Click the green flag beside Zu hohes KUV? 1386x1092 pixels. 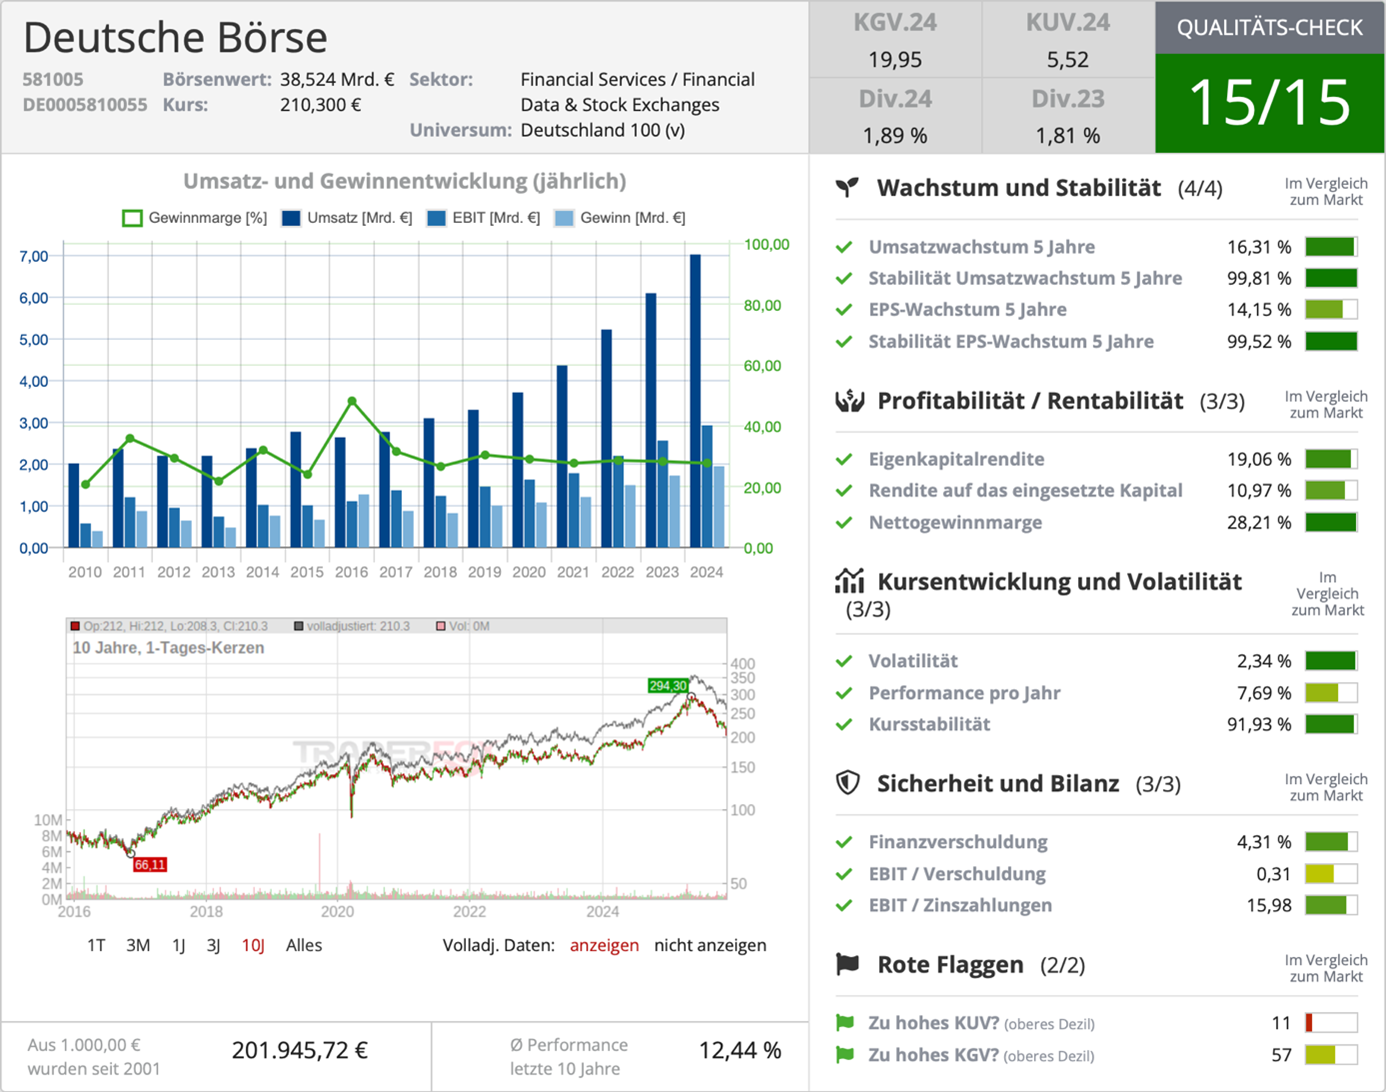pyautogui.click(x=845, y=1023)
